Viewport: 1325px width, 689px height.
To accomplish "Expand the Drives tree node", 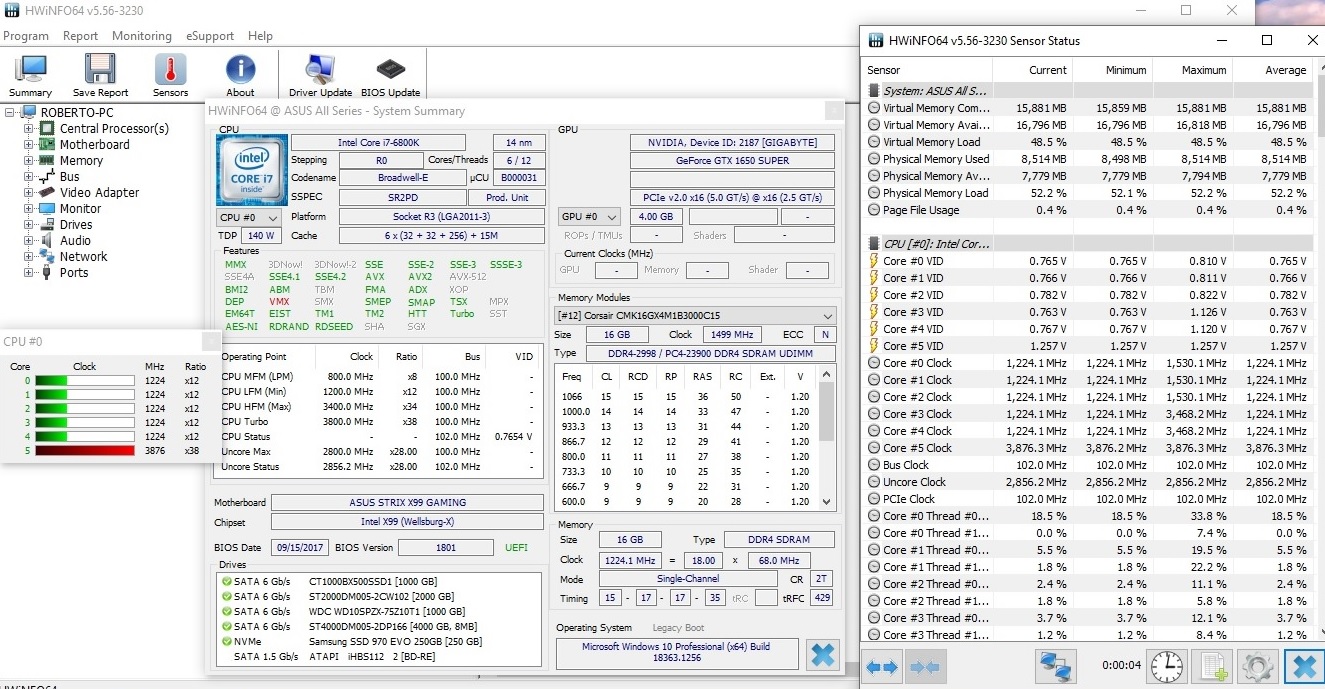I will point(30,225).
